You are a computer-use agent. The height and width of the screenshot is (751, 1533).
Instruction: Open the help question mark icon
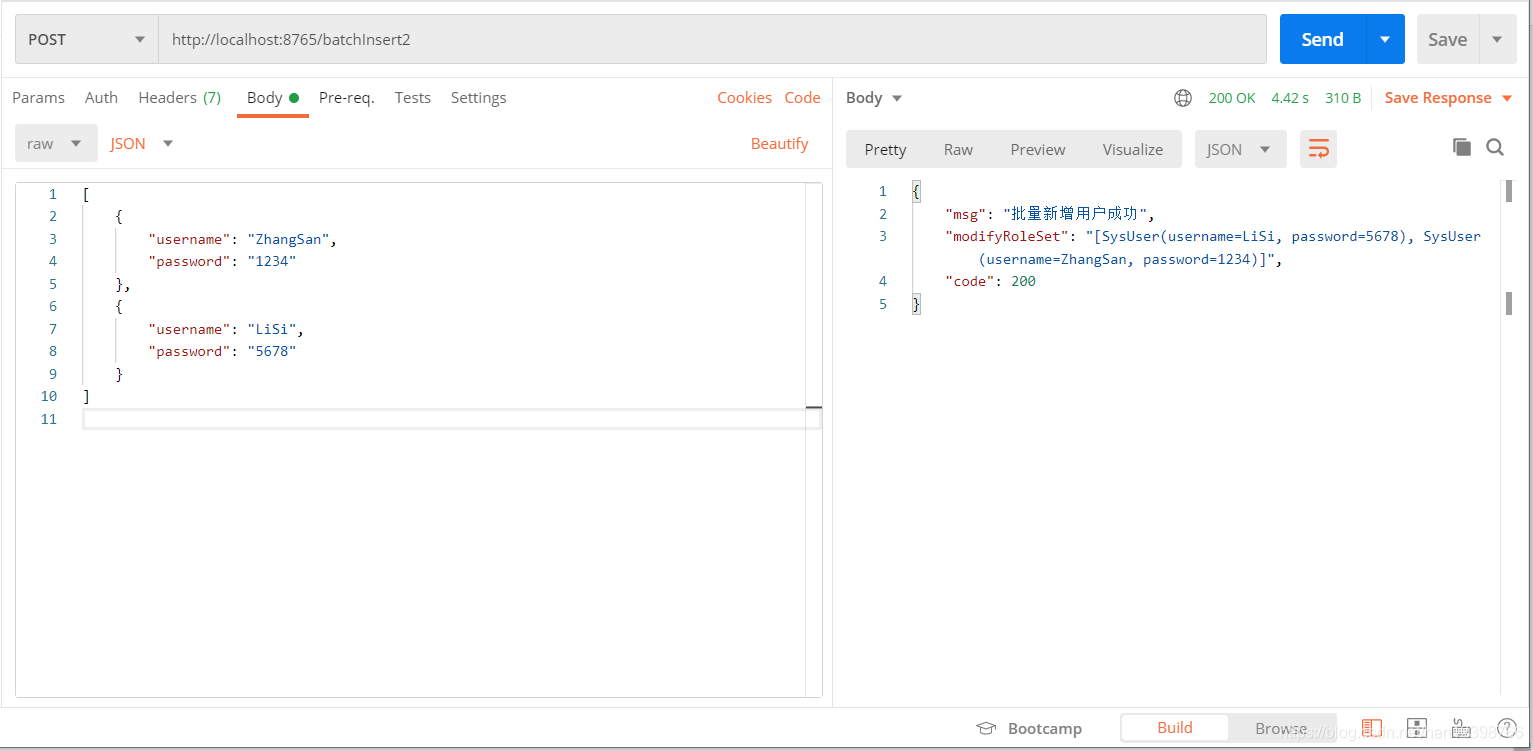1507,728
